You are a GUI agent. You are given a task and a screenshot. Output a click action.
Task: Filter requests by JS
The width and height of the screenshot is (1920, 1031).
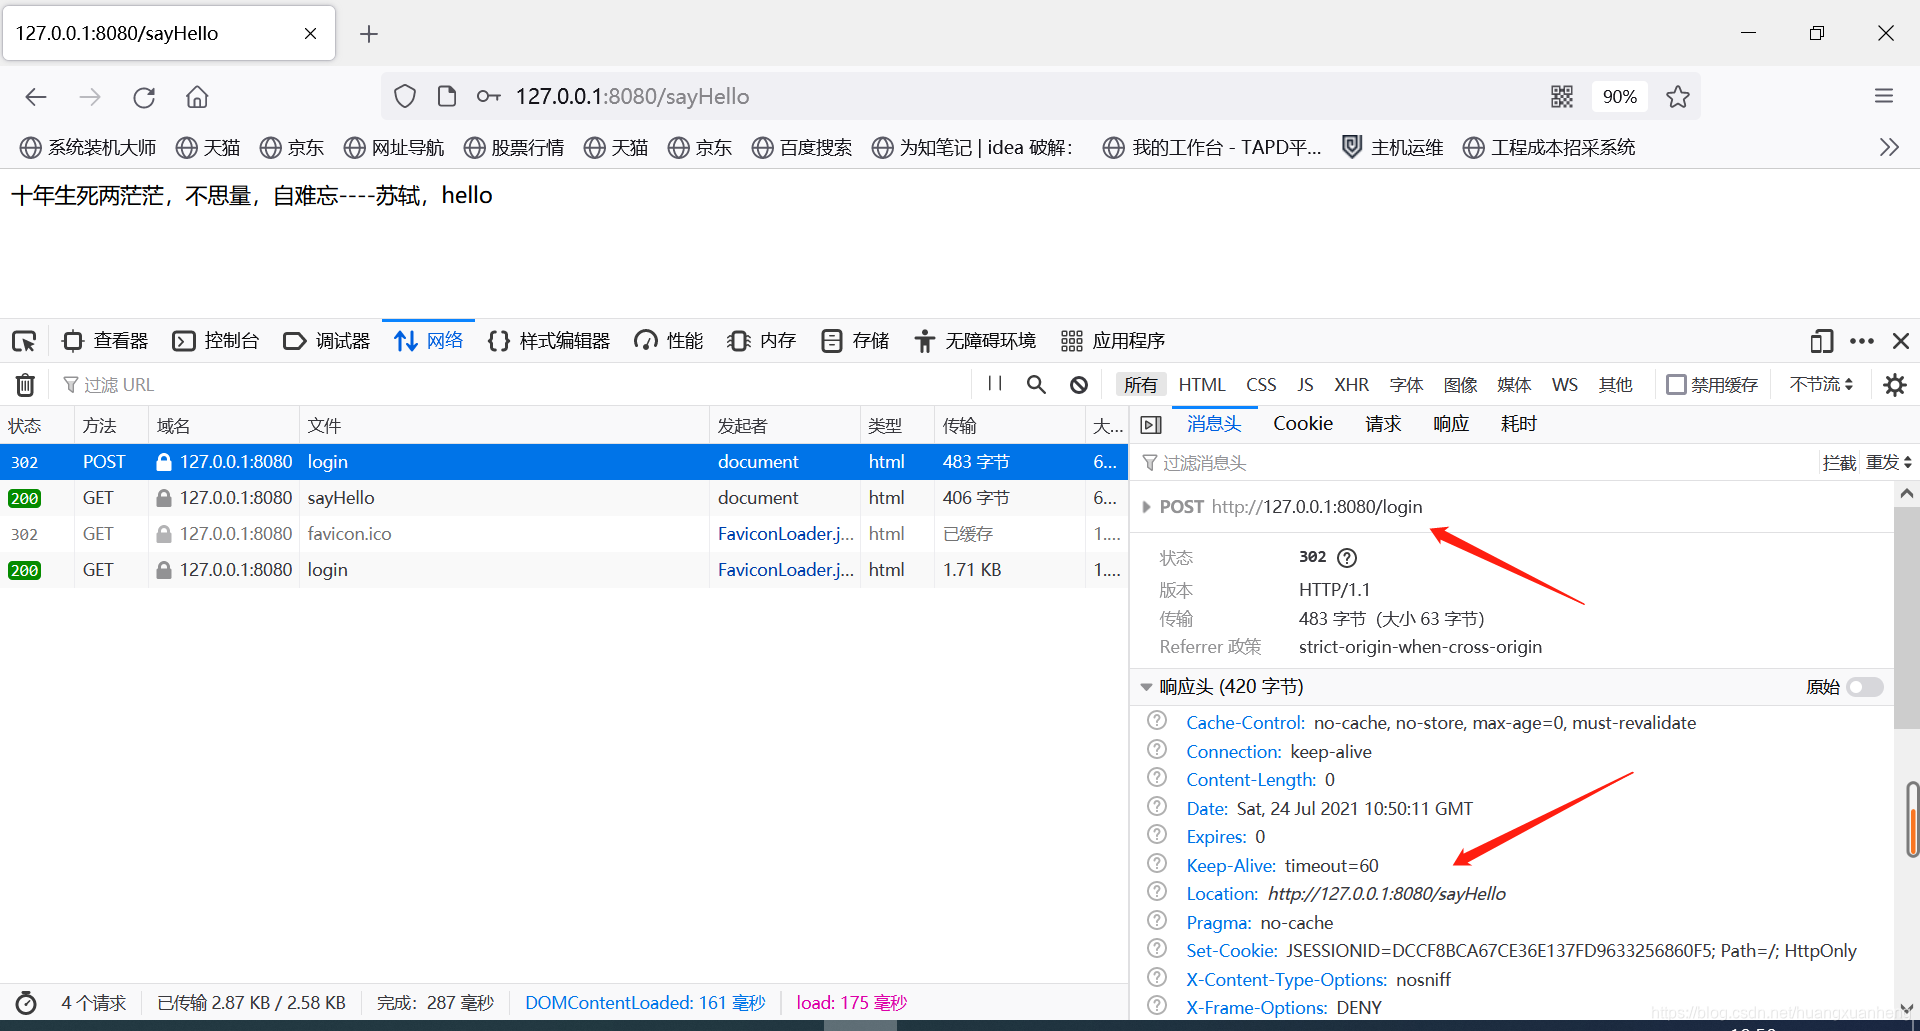click(1305, 385)
